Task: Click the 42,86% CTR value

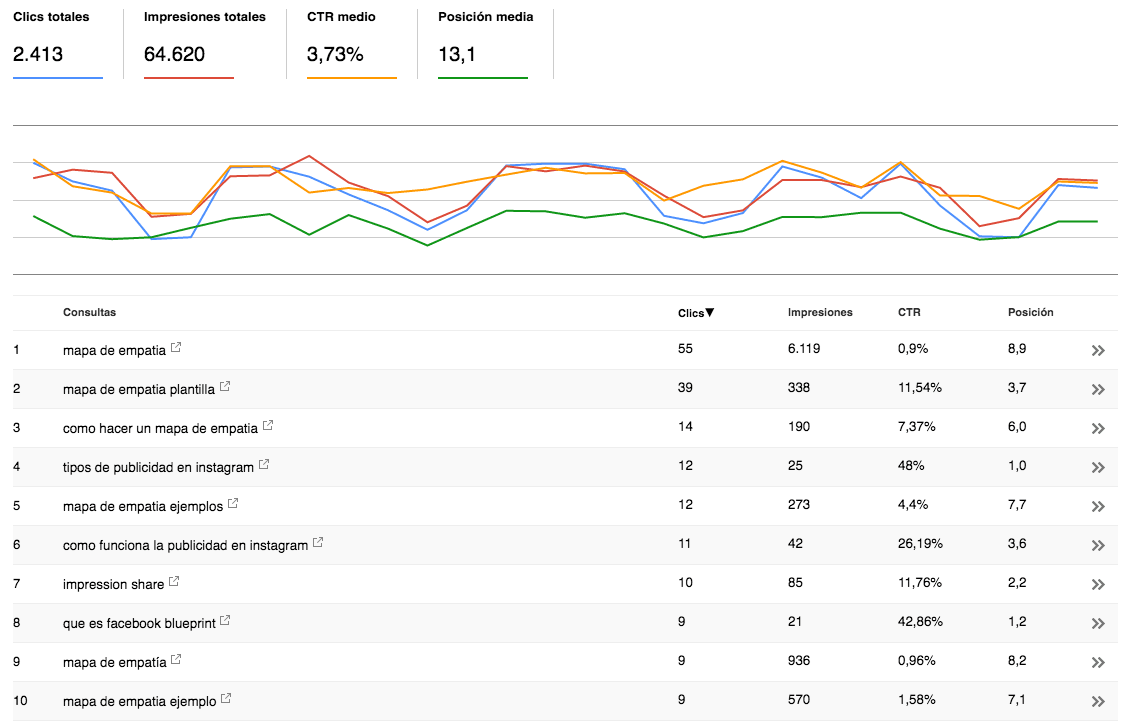Action: (x=920, y=622)
